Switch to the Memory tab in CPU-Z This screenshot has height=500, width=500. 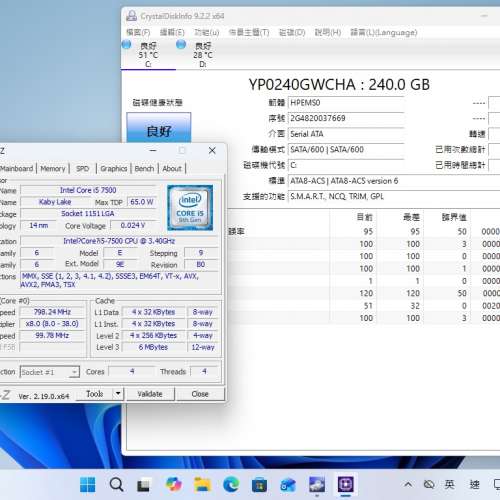point(53,169)
